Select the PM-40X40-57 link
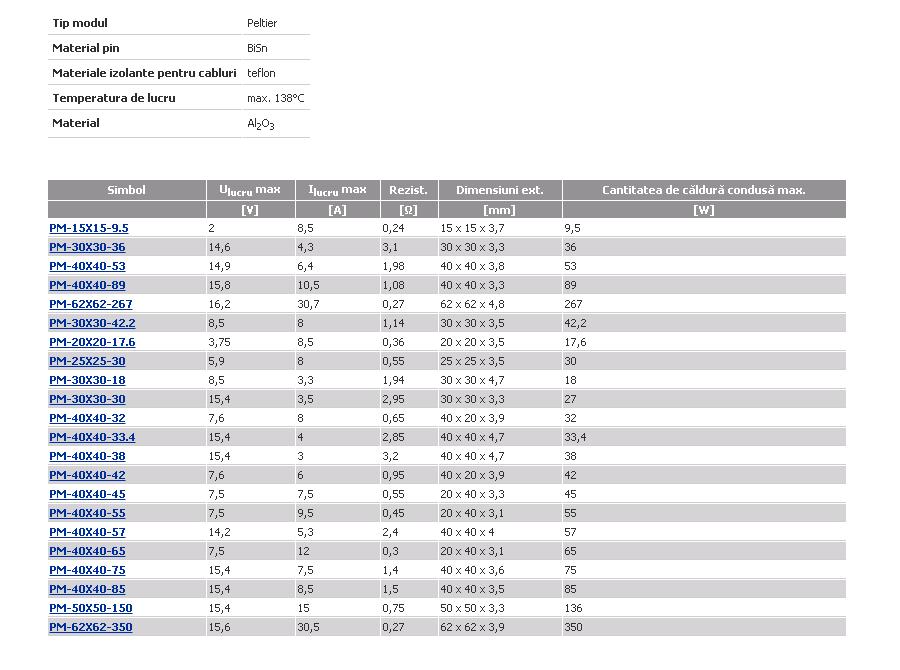 coord(87,532)
